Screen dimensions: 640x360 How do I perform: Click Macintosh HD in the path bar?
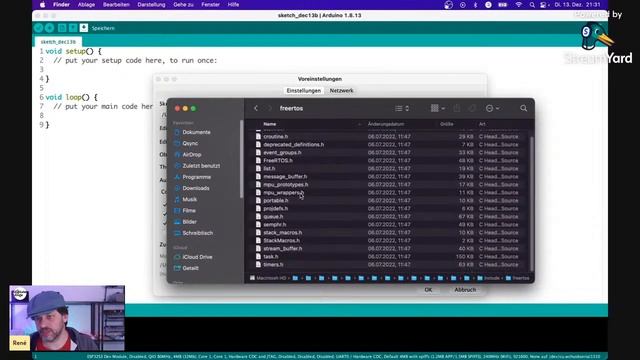tap(268, 278)
